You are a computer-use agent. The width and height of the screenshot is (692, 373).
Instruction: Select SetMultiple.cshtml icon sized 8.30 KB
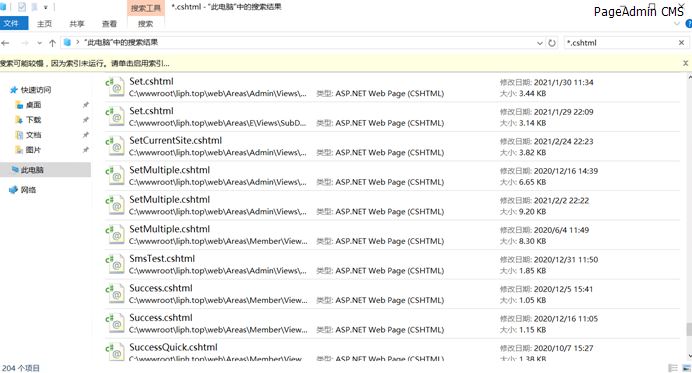[115, 235]
